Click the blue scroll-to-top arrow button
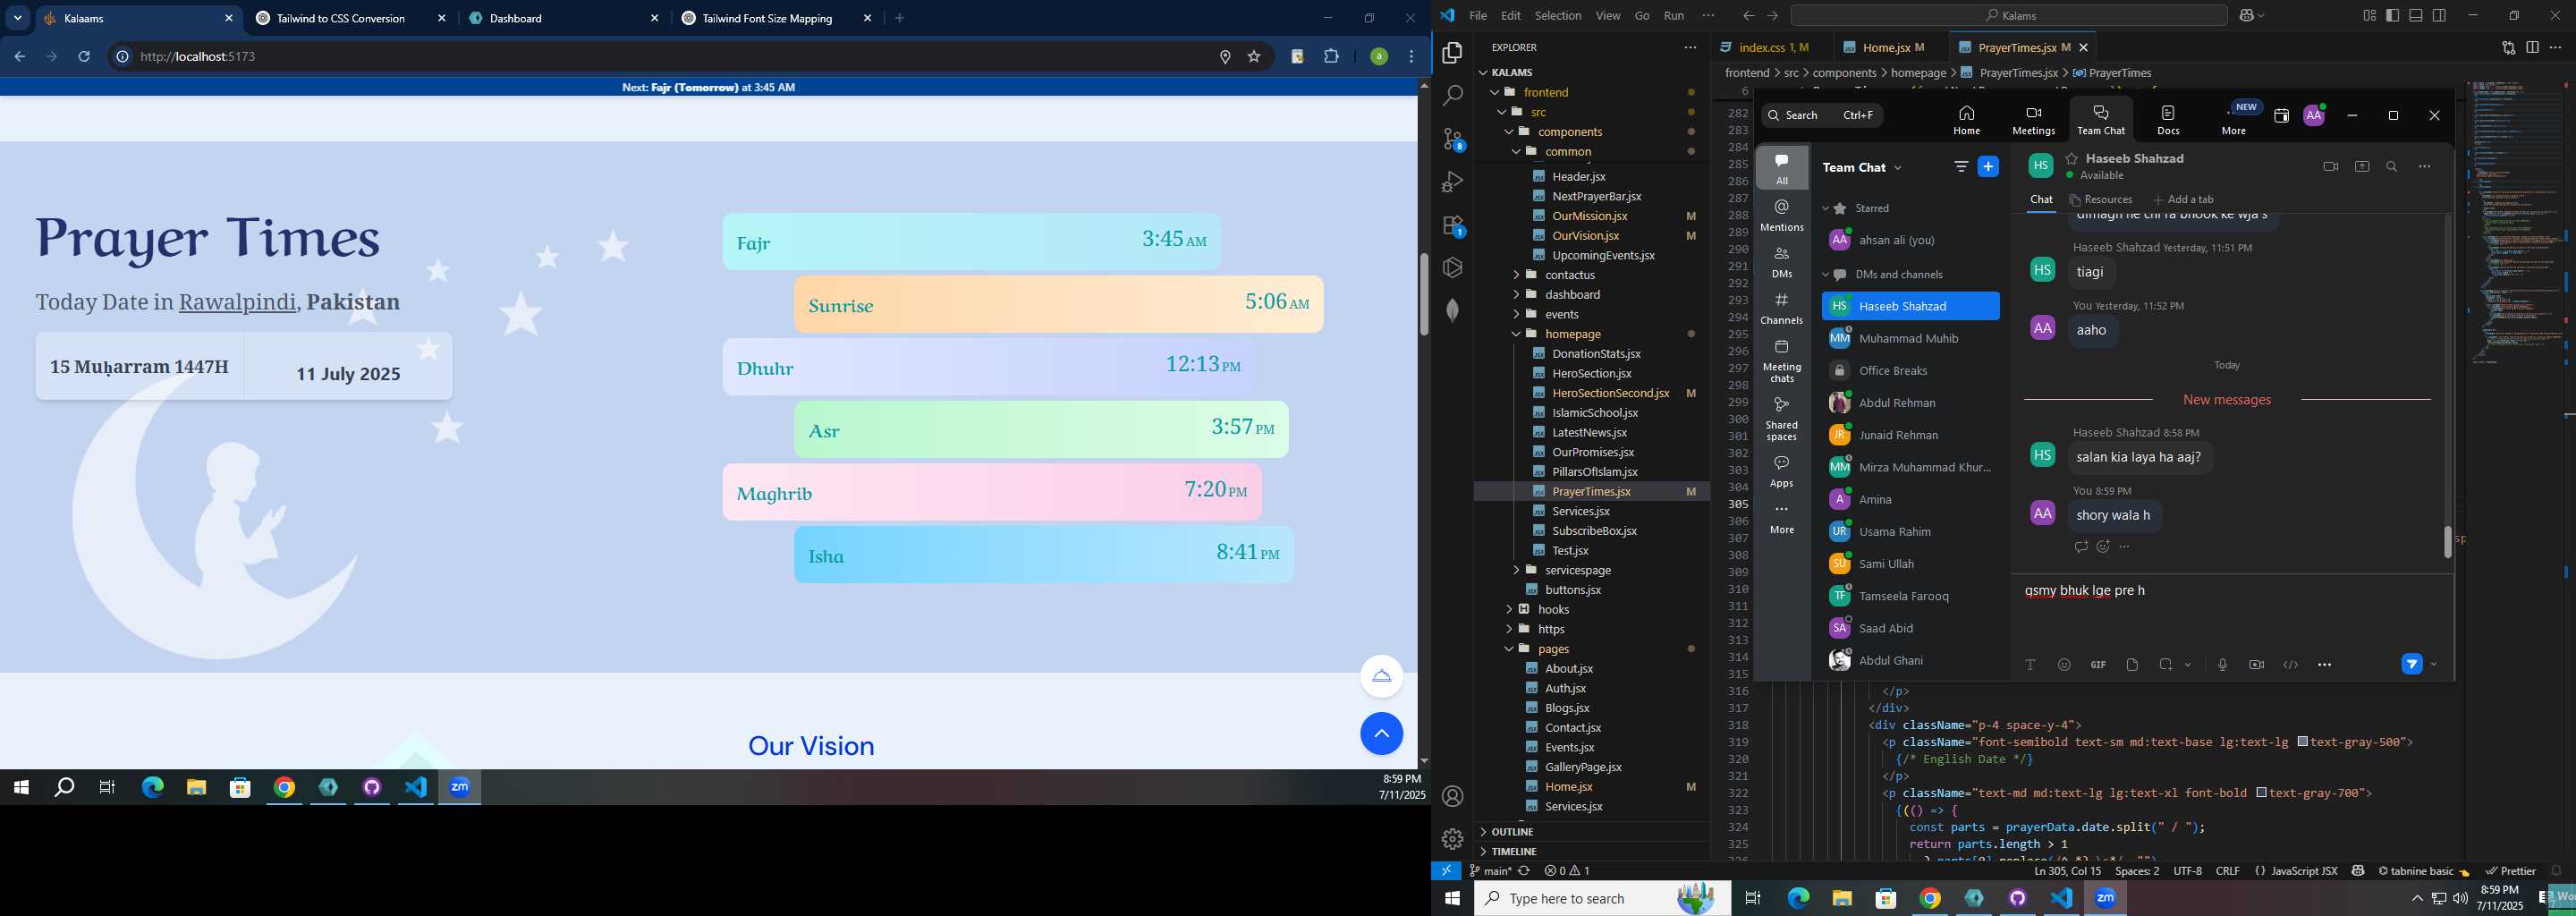Screen dimensions: 2576x916 (1381, 734)
